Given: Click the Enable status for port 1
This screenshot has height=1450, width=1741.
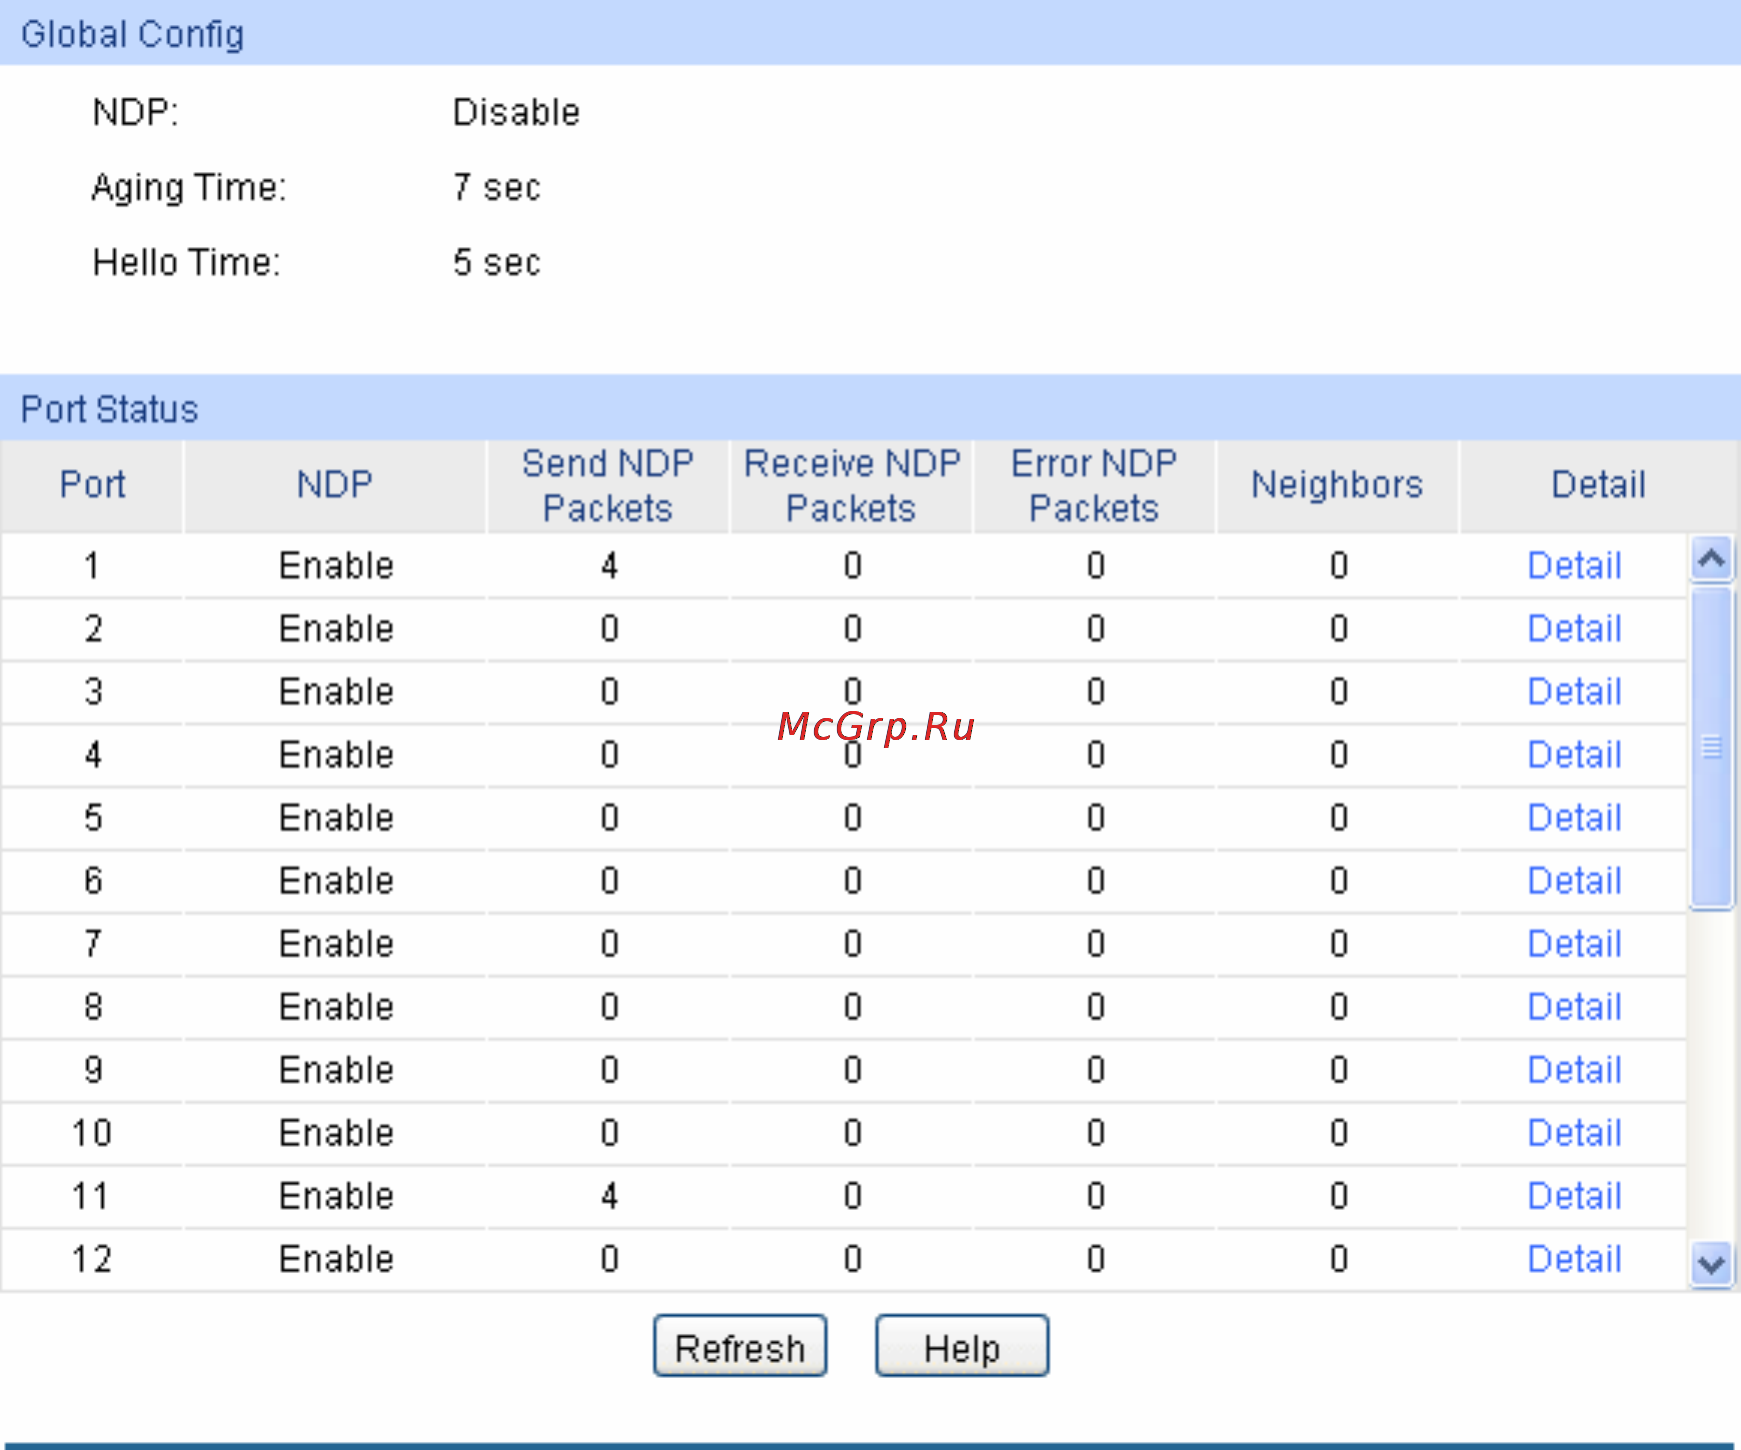Looking at the screenshot, I should (x=336, y=566).
